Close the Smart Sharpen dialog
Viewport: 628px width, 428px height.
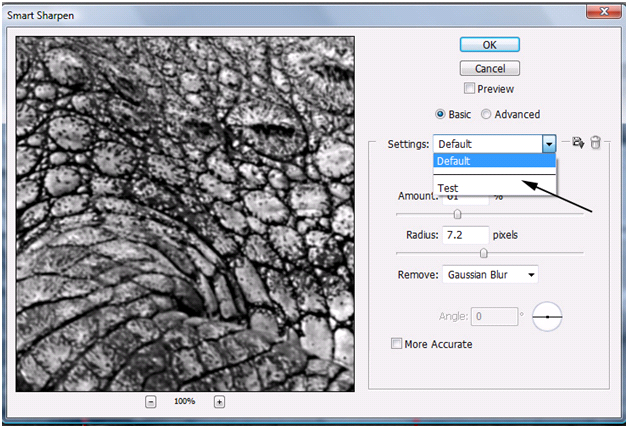pyautogui.click(x=604, y=12)
